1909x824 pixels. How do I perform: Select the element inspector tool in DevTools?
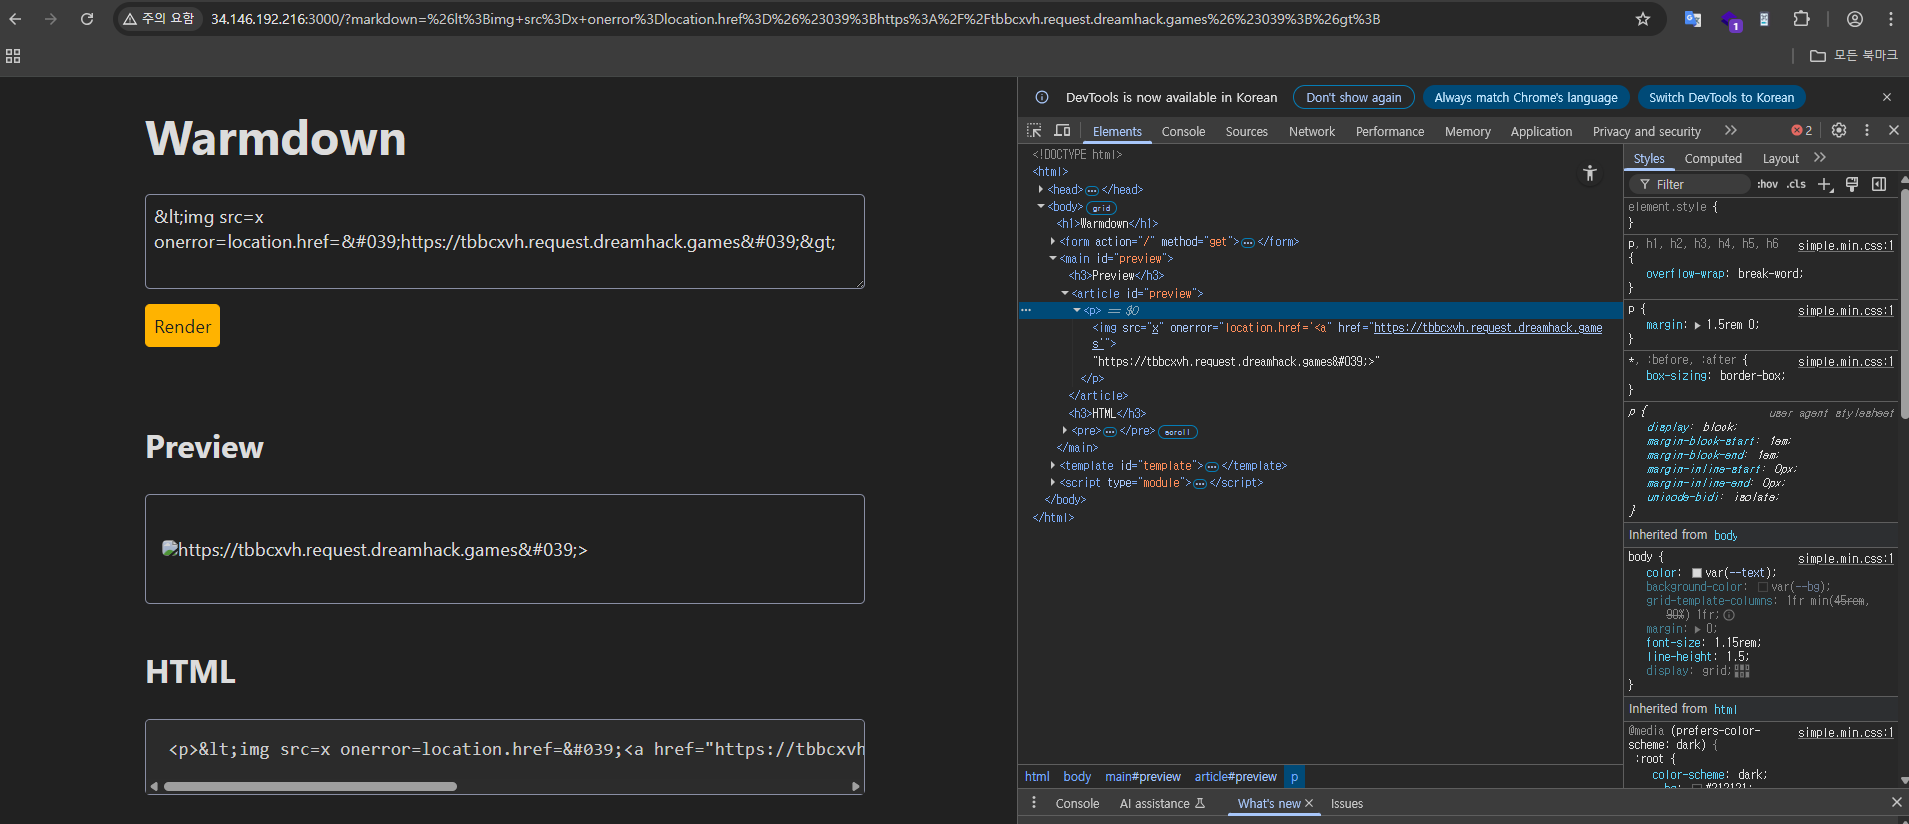click(1034, 131)
